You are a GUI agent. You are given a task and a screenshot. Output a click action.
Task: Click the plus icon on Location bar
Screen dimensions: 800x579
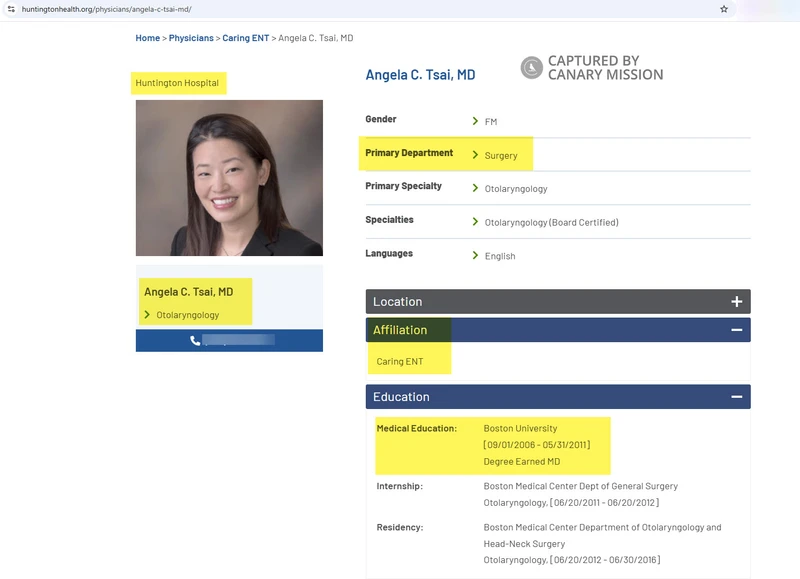point(736,301)
